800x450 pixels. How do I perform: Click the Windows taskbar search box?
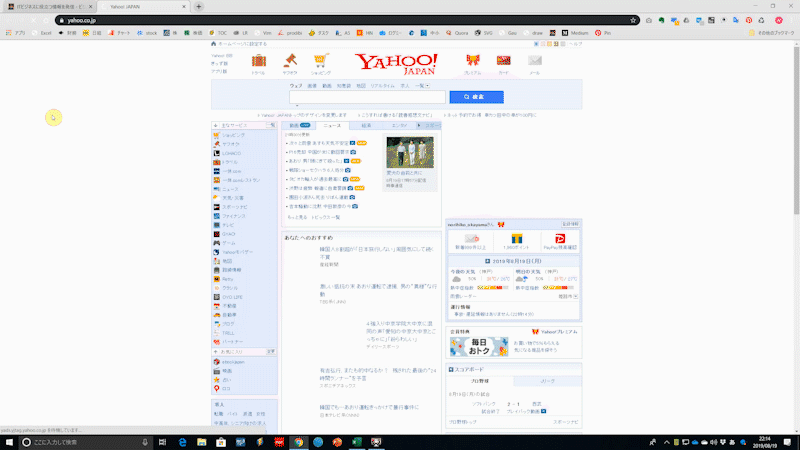[x=86, y=442]
